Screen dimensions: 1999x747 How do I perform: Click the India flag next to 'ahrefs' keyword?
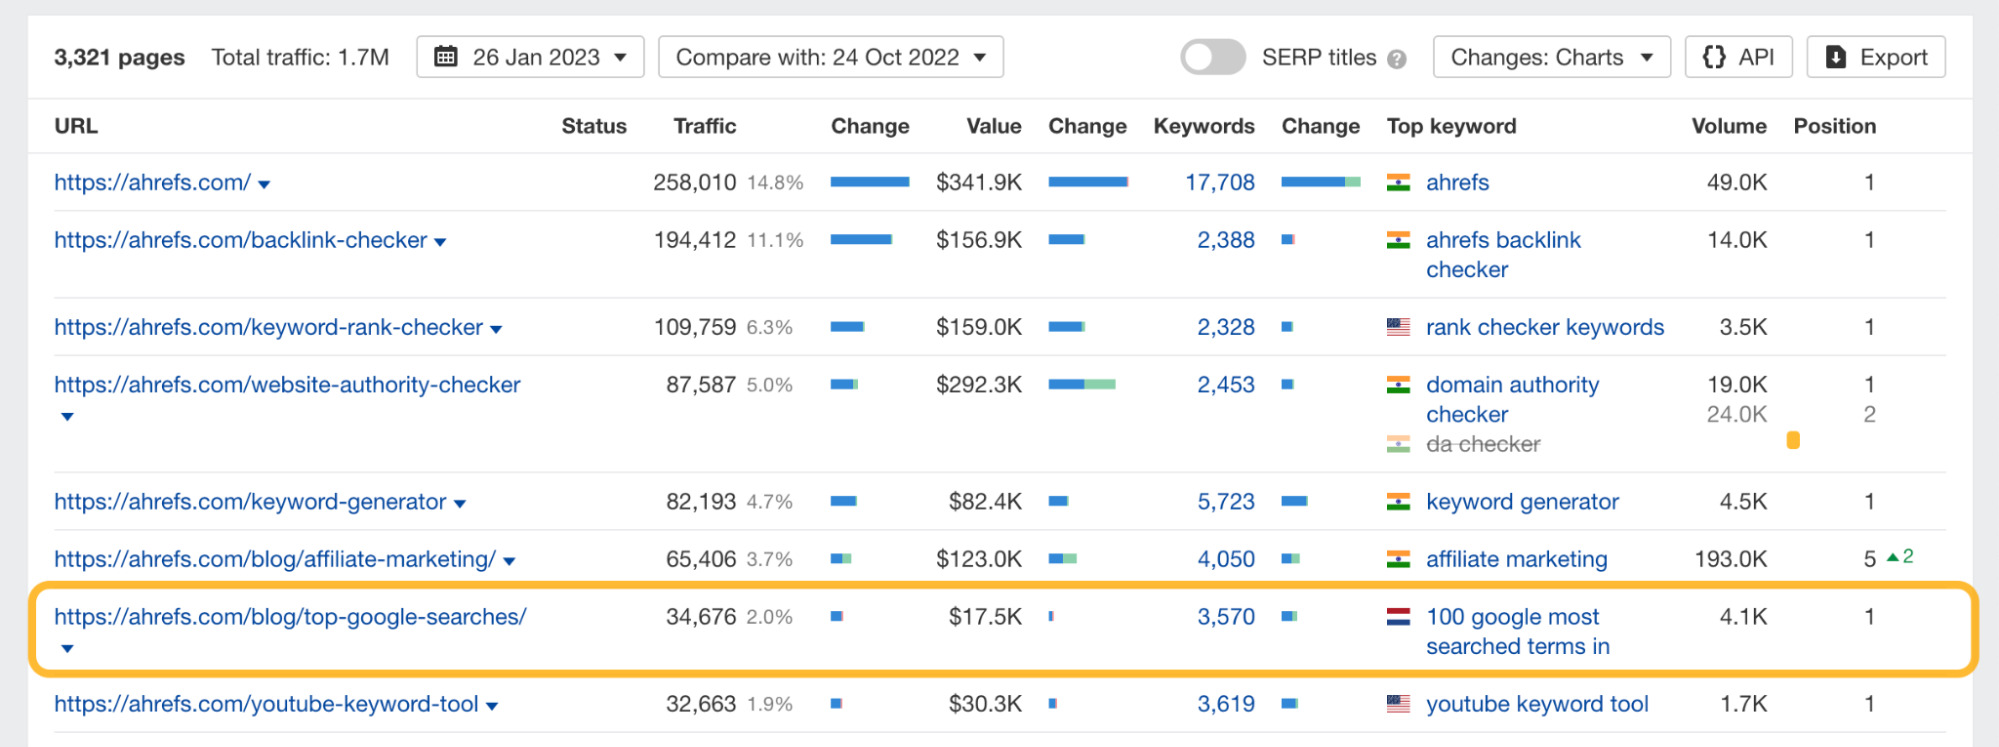click(x=1398, y=182)
